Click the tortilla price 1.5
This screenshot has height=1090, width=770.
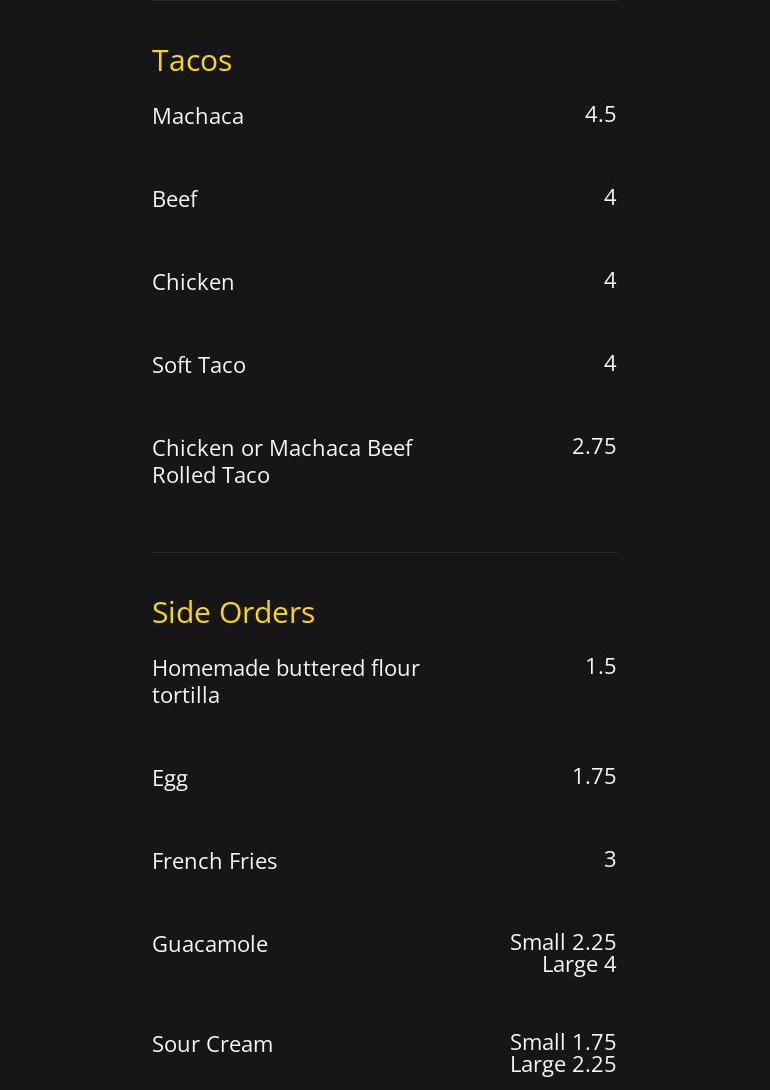pos(600,666)
